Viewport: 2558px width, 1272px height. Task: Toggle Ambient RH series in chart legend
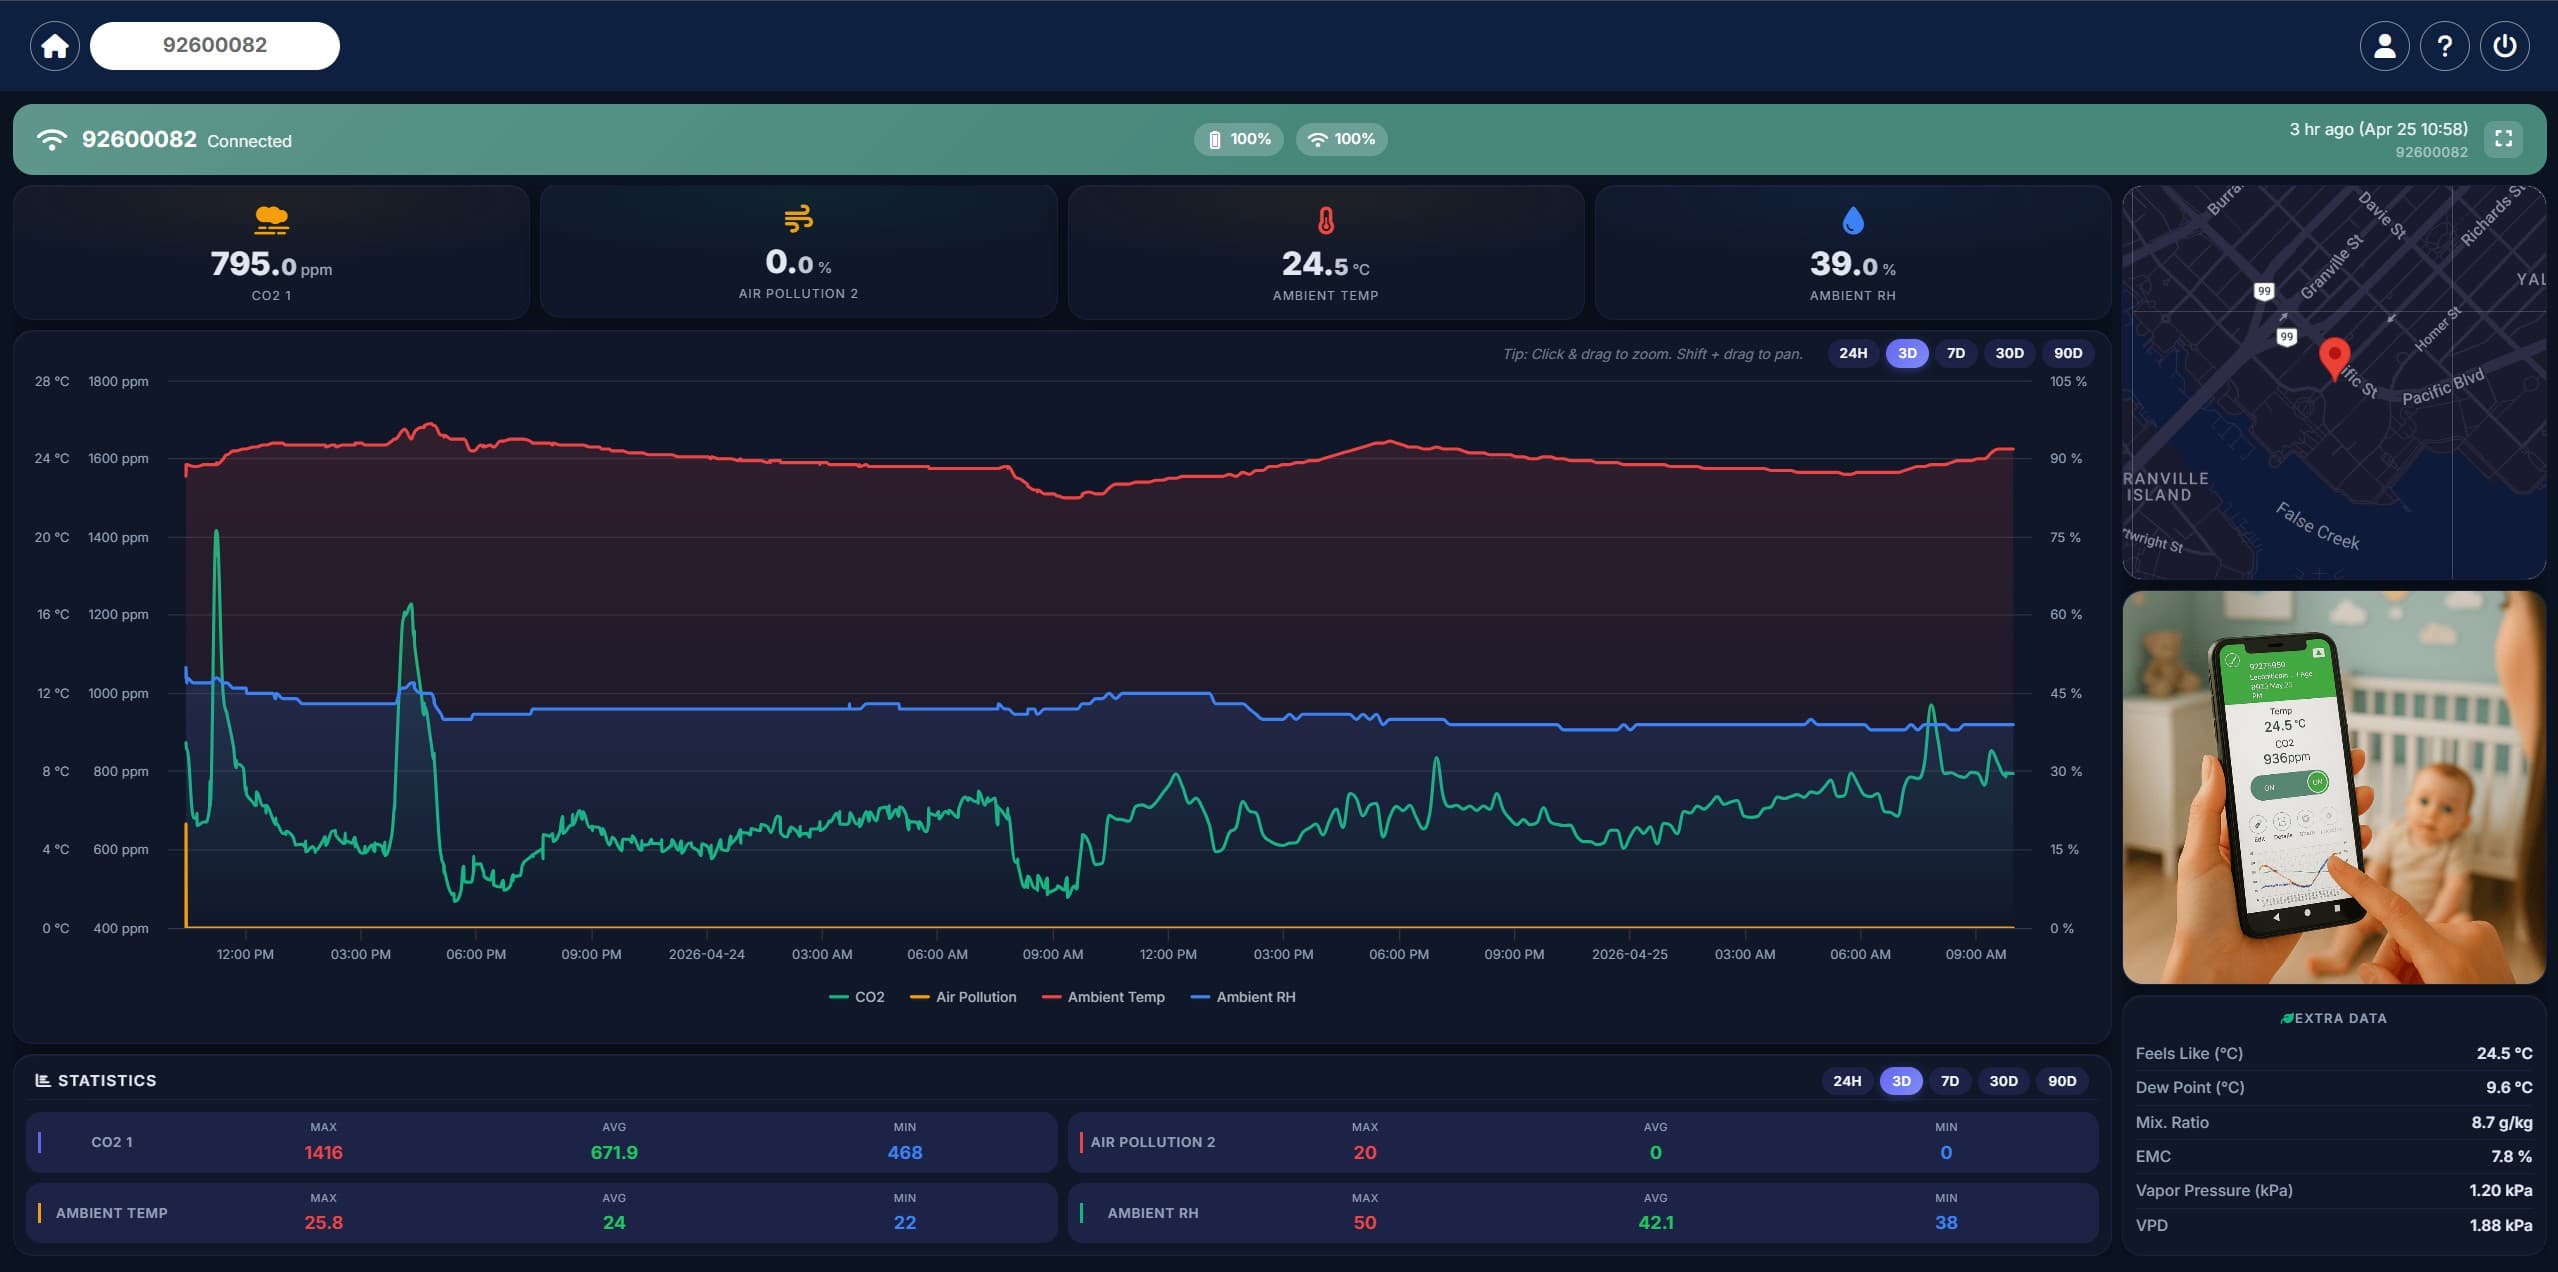click(x=1243, y=997)
